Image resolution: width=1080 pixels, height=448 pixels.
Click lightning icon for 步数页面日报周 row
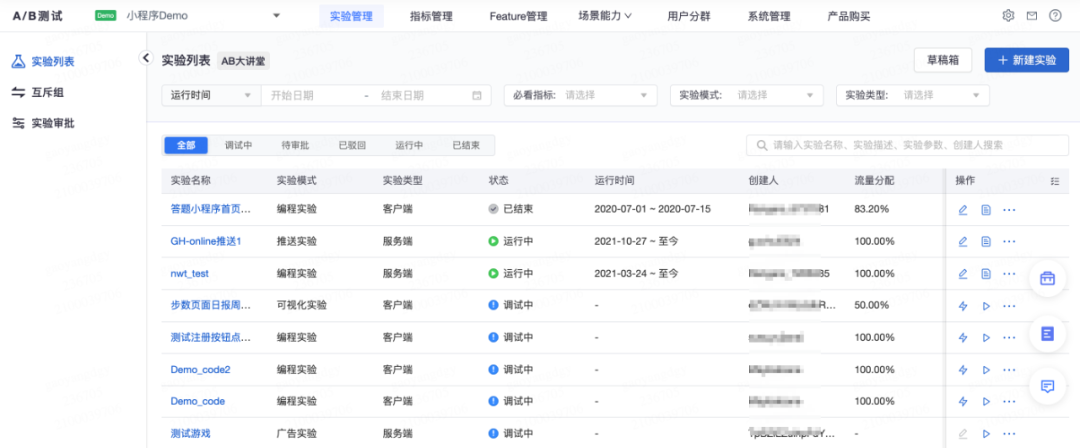963,306
